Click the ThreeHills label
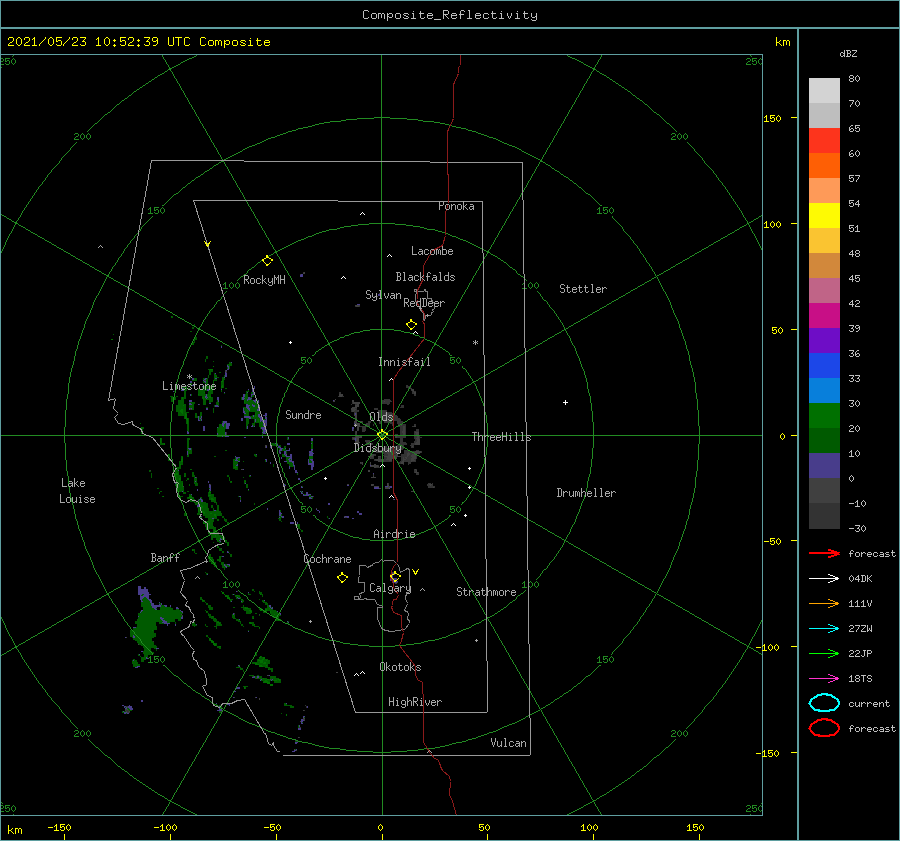The height and width of the screenshot is (841, 900). [x=501, y=437]
